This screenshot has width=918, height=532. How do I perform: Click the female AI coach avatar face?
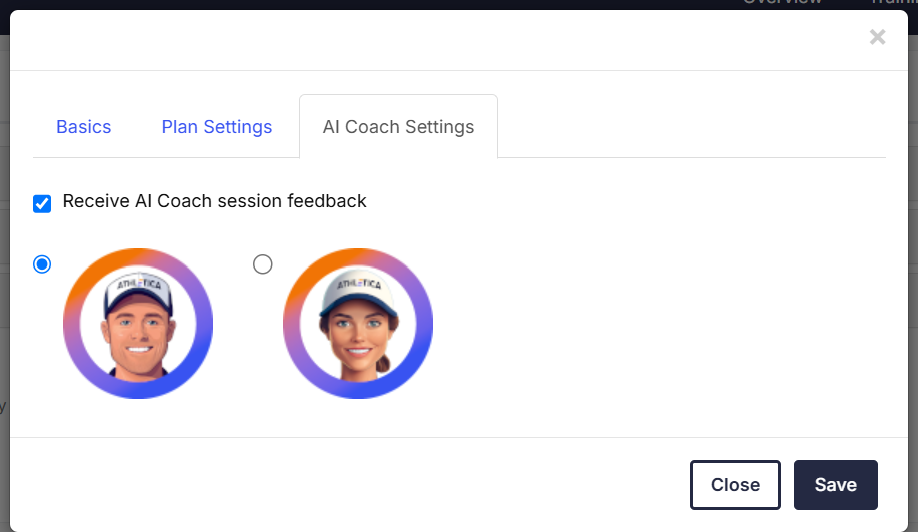358,331
